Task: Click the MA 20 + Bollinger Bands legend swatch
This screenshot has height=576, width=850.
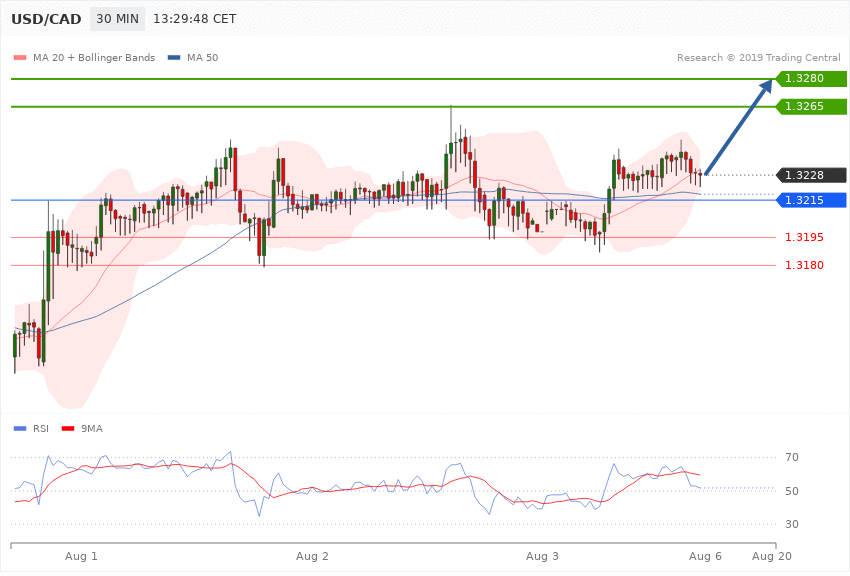Action: [20, 57]
